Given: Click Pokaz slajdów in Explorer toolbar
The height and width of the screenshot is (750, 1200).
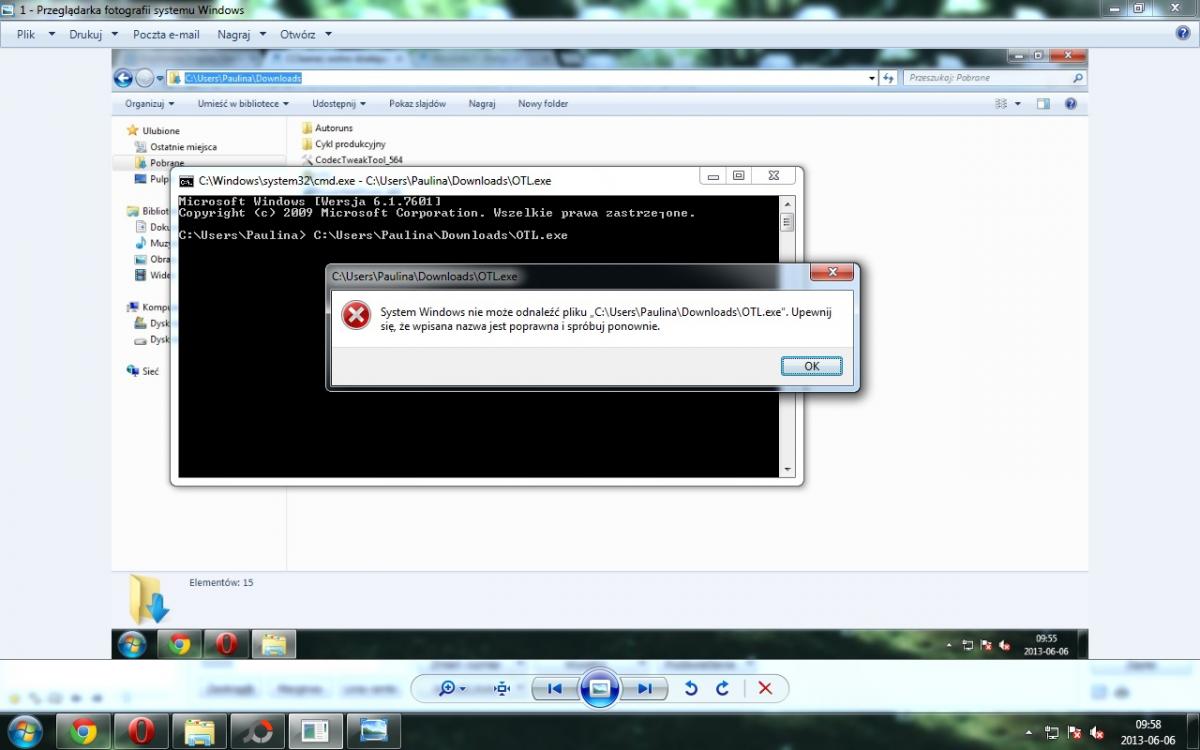Looking at the screenshot, I should [417, 104].
